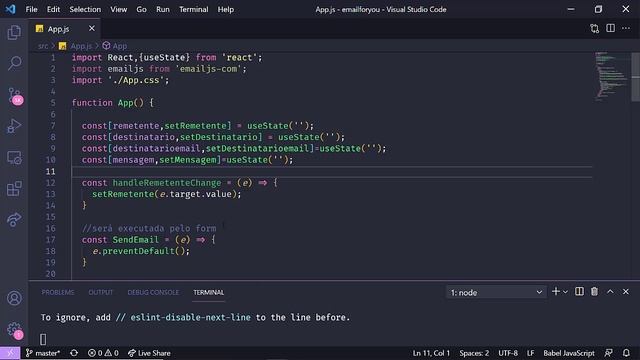Change encoding UTF-8
The image size is (640, 360).
[508, 353]
